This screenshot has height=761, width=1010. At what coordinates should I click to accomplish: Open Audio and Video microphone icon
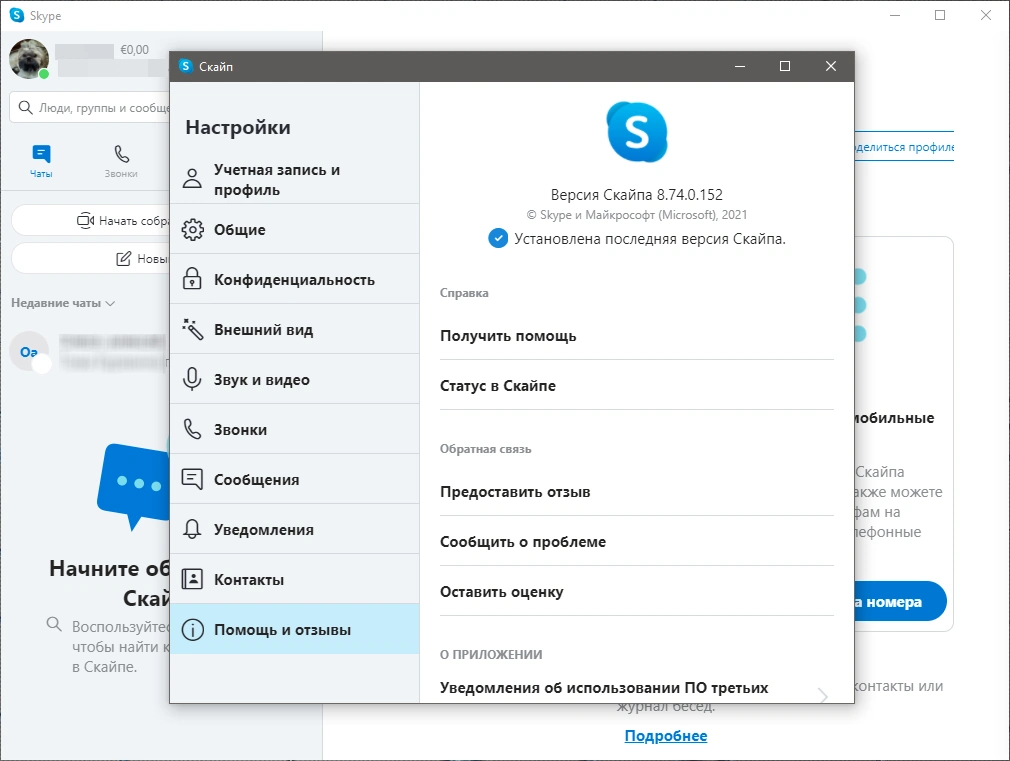point(192,379)
